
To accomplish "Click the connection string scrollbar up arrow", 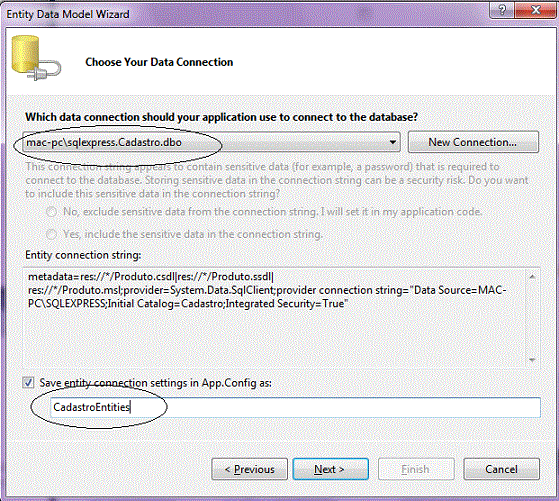I will [x=532, y=277].
